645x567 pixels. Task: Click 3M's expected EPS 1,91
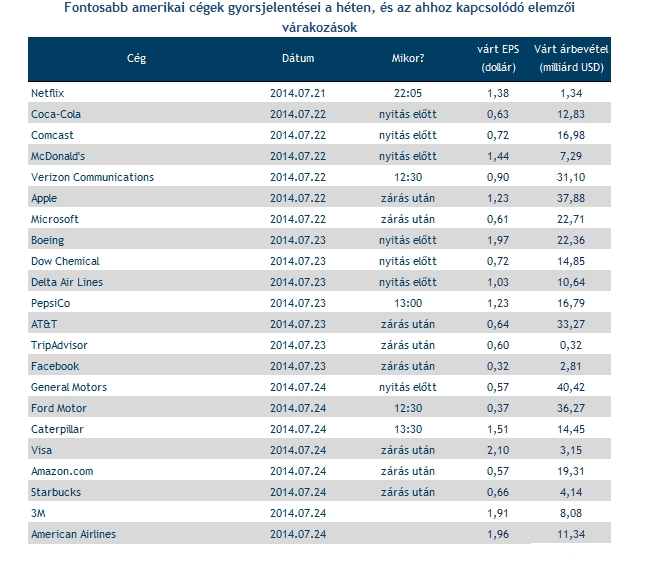498,513
